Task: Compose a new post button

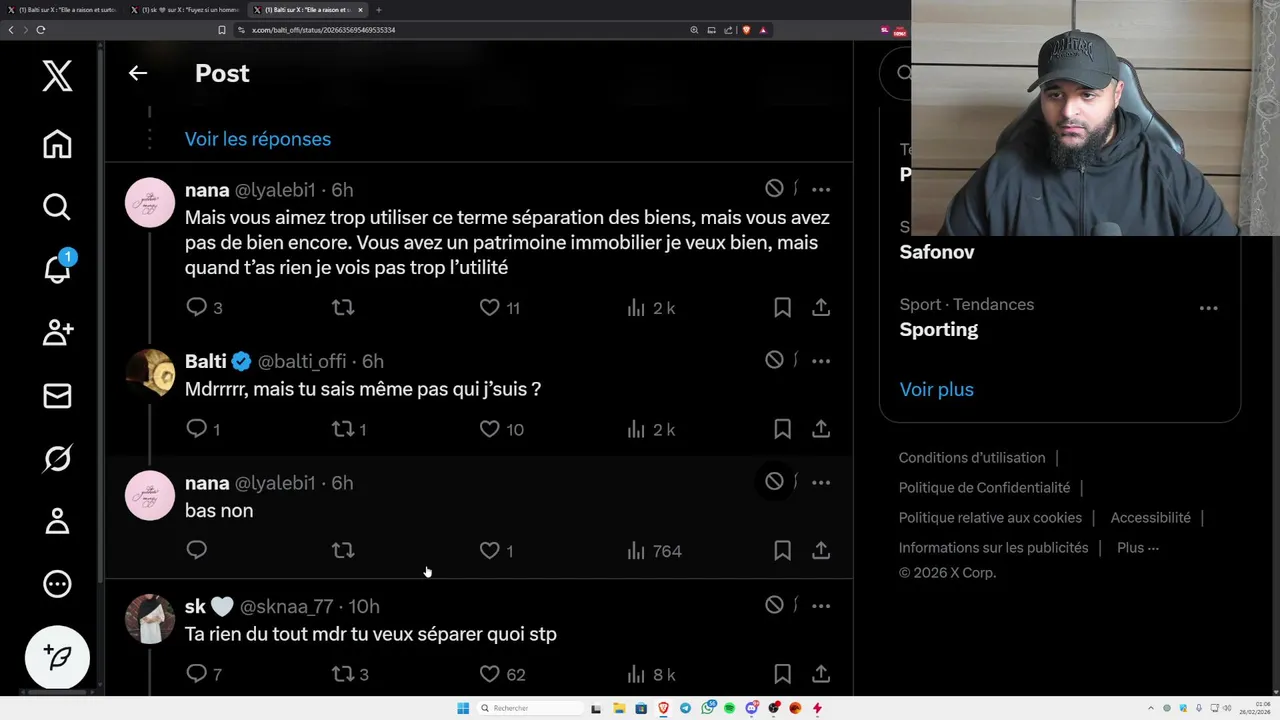Action: (x=57, y=657)
